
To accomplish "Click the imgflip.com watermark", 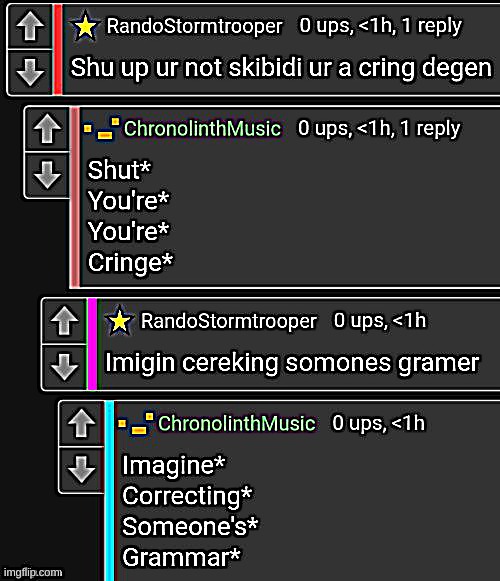I will [x=33, y=572].
